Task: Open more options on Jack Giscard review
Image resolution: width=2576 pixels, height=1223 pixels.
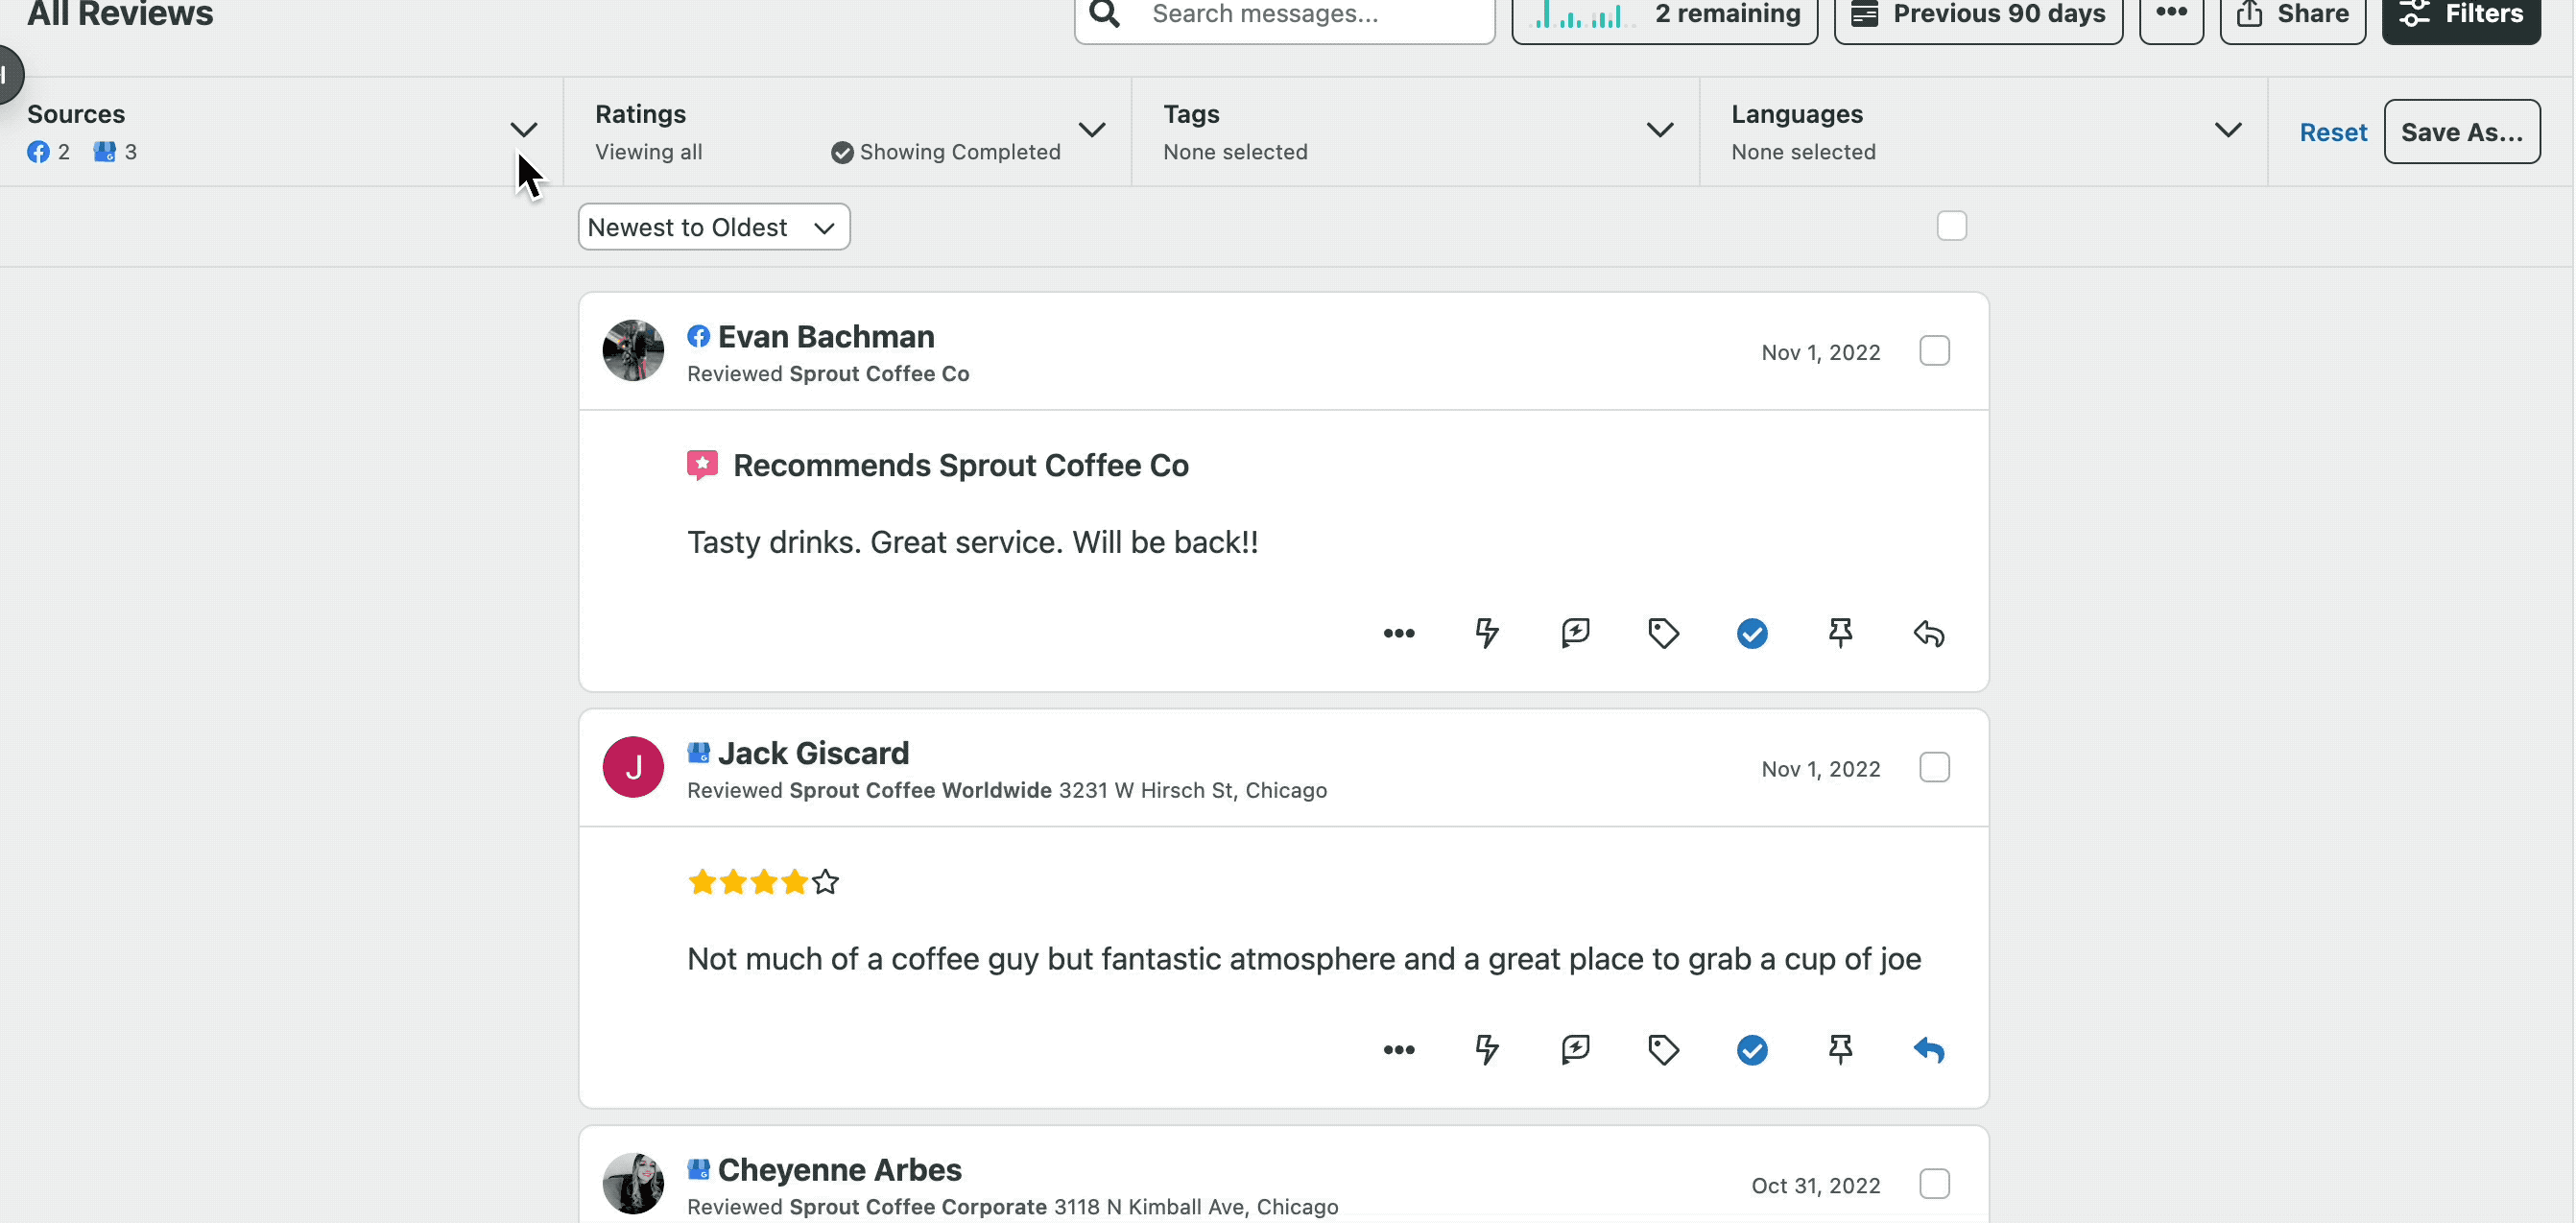Action: point(1398,1049)
